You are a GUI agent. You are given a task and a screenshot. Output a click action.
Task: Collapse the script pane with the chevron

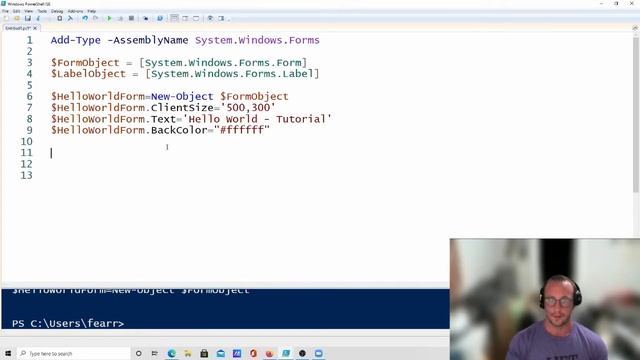point(635,28)
